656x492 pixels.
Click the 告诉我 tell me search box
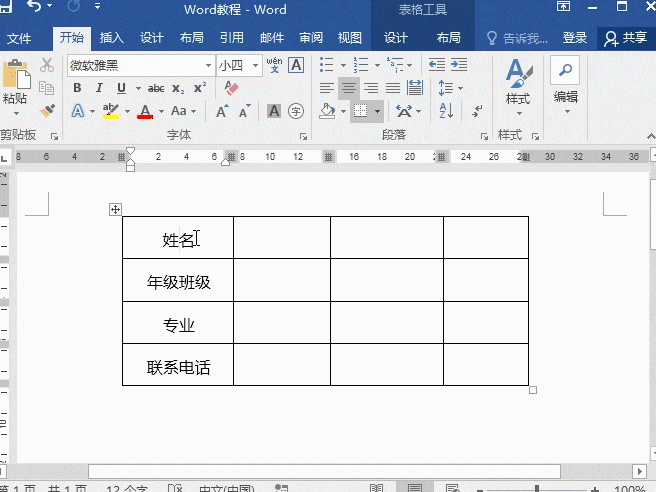[518, 38]
